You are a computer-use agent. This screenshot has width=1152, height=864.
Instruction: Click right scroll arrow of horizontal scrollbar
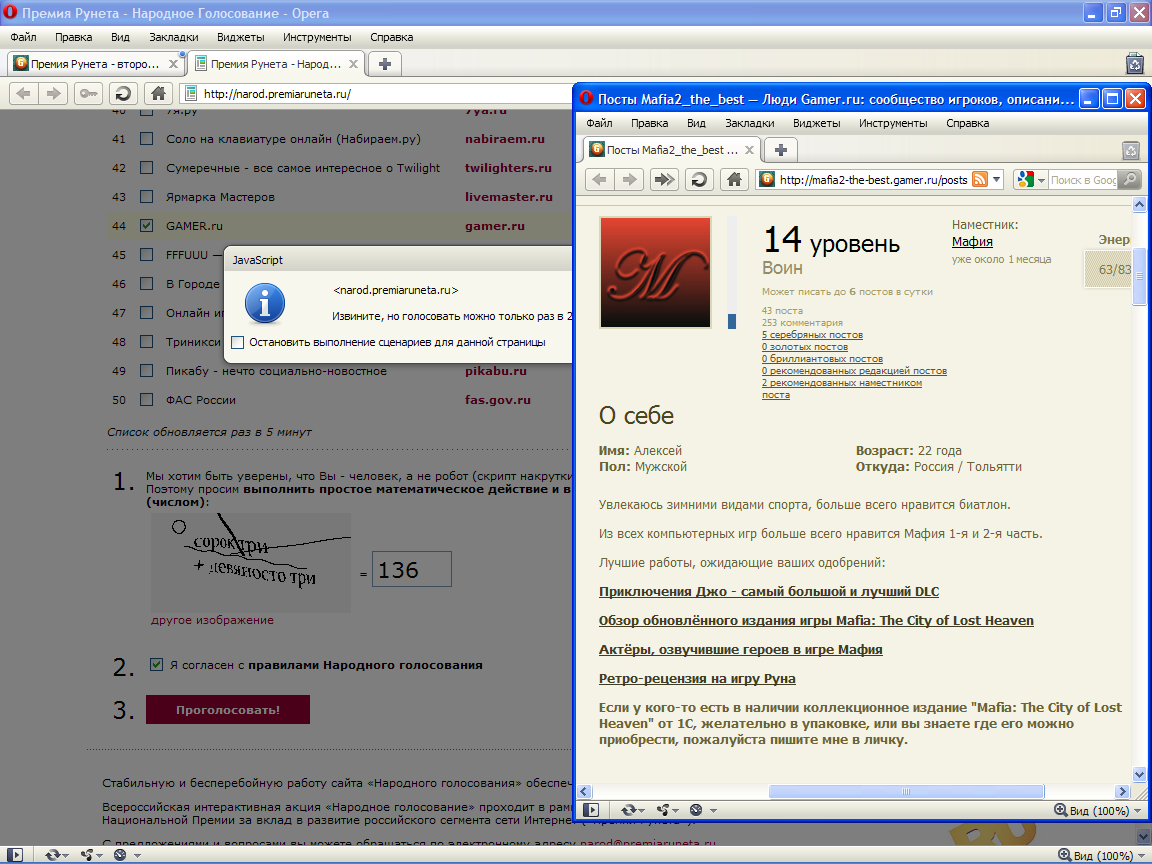(1122, 791)
